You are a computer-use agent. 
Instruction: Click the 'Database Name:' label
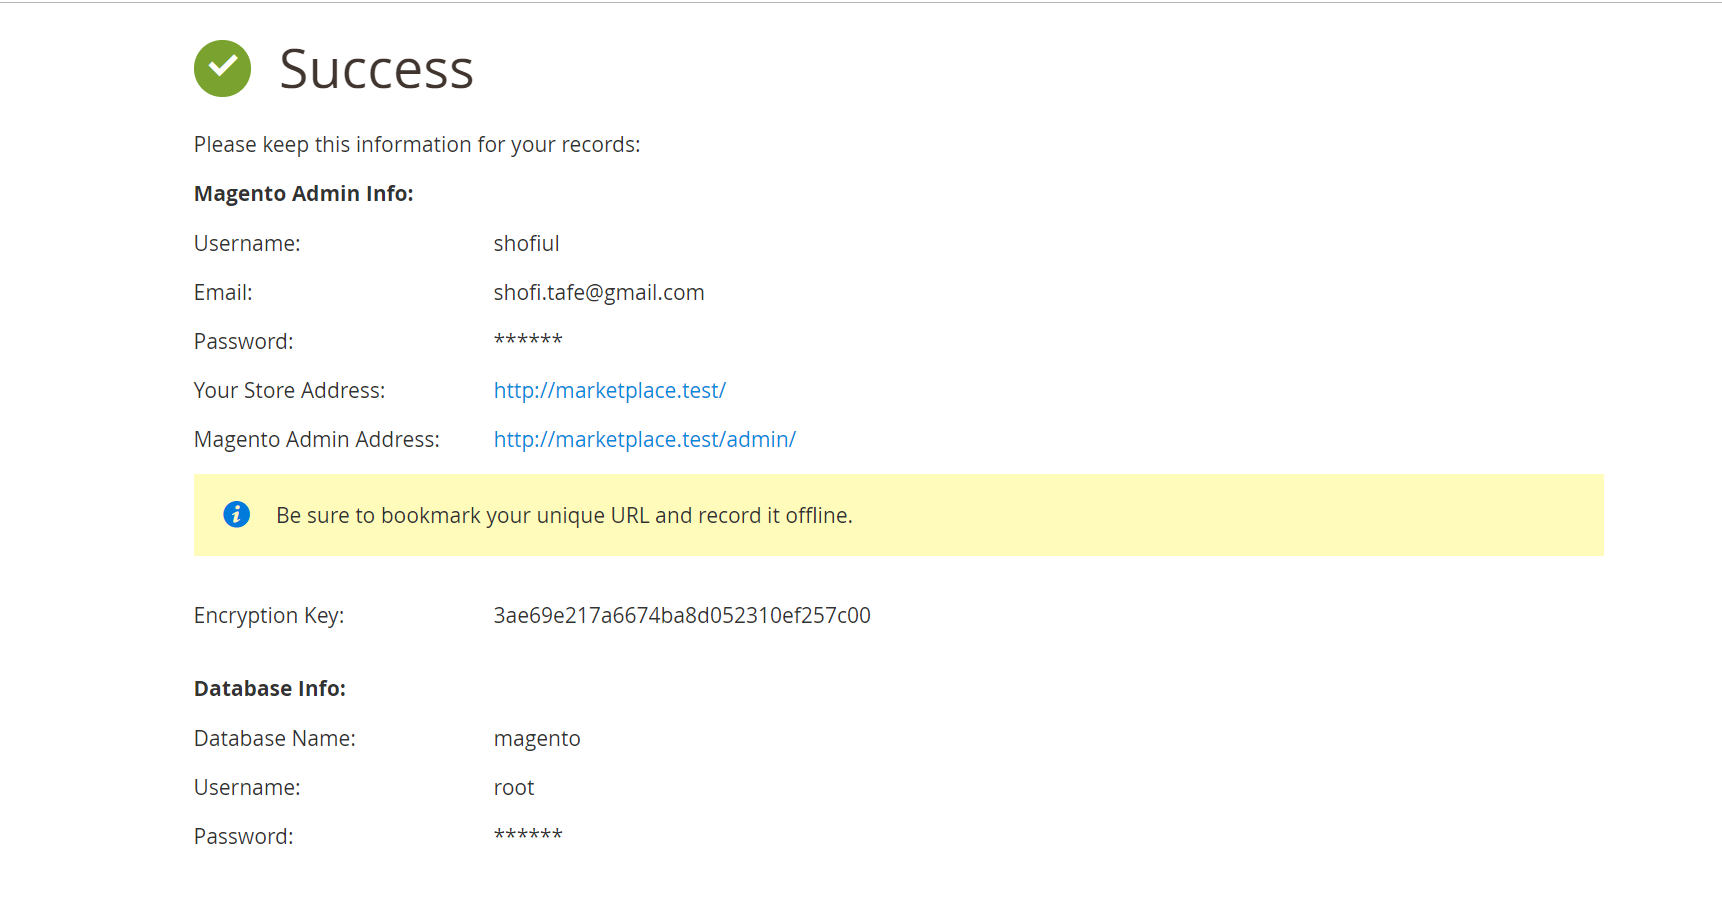[x=274, y=738]
